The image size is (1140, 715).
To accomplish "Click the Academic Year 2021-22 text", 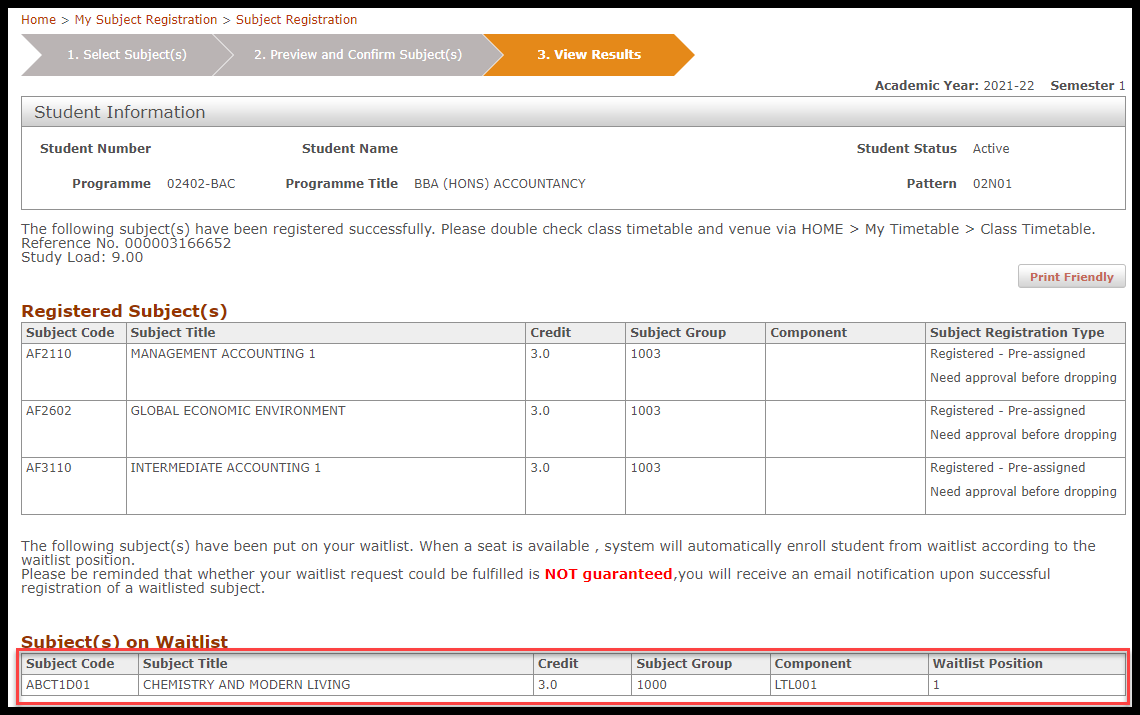I will click(x=954, y=85).
